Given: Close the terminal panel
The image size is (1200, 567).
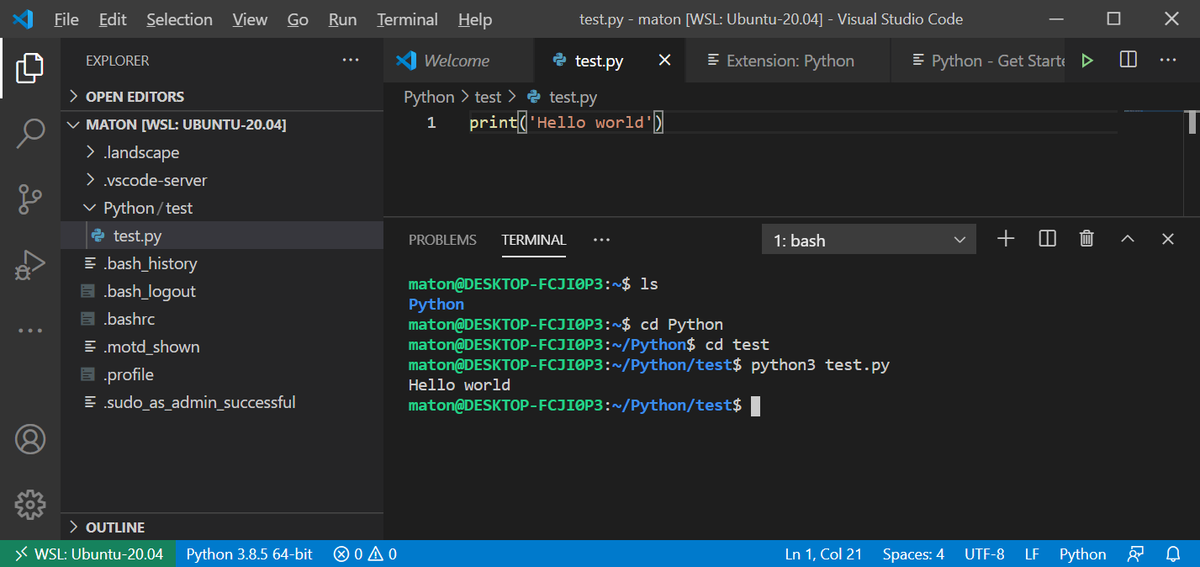Looking at the screenshot, I should tap(1167, 239).
